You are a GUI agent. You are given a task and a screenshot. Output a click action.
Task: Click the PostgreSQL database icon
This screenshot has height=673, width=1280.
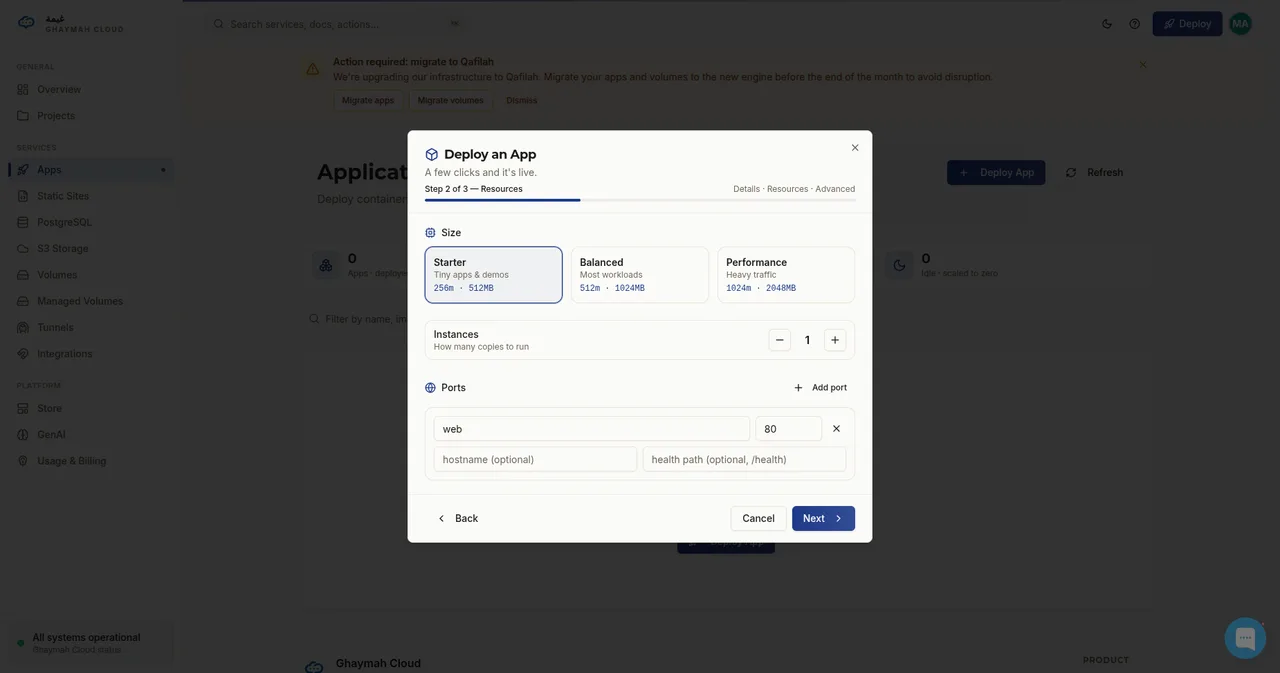click(x=23, y=222)
